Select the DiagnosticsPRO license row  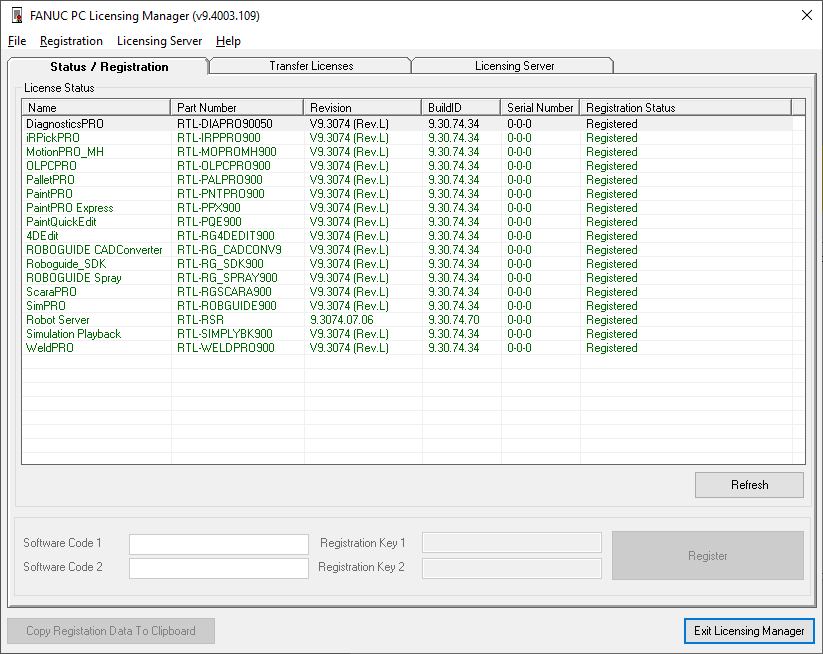click(407, 124)
